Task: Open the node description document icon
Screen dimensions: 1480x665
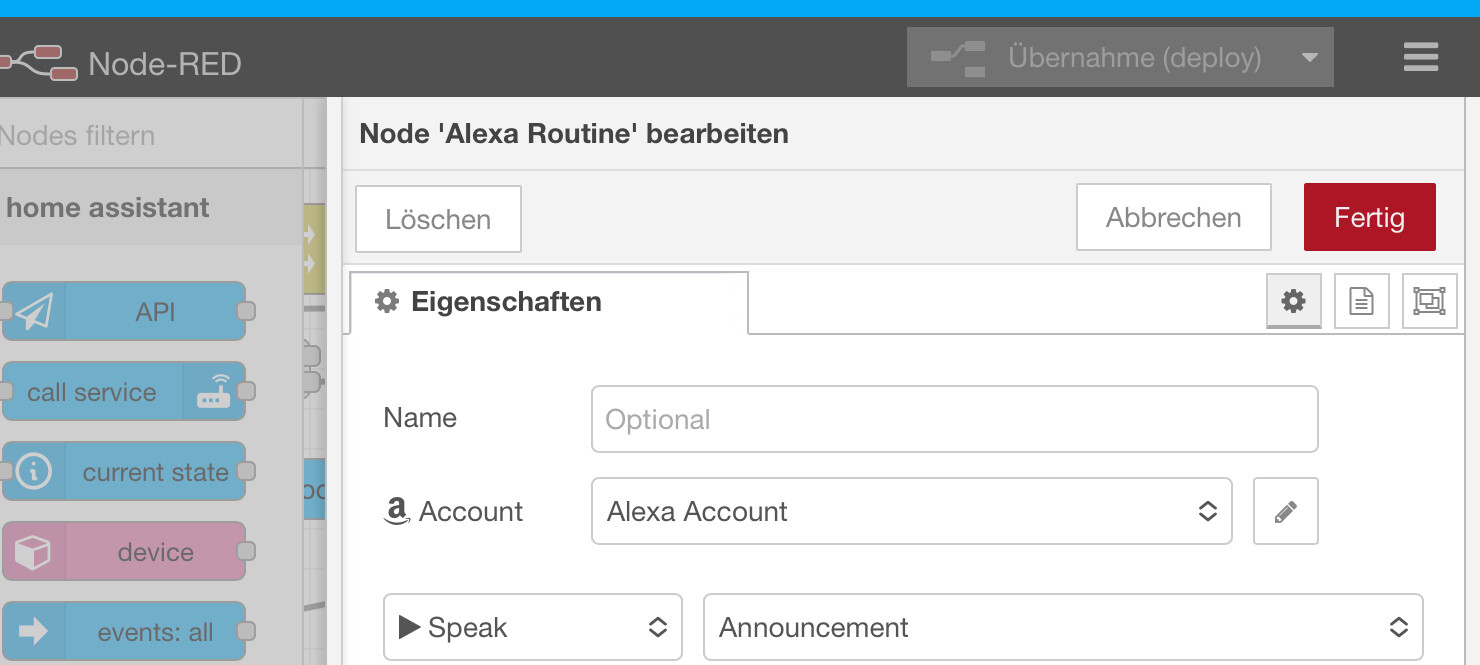Action: 1361,301
